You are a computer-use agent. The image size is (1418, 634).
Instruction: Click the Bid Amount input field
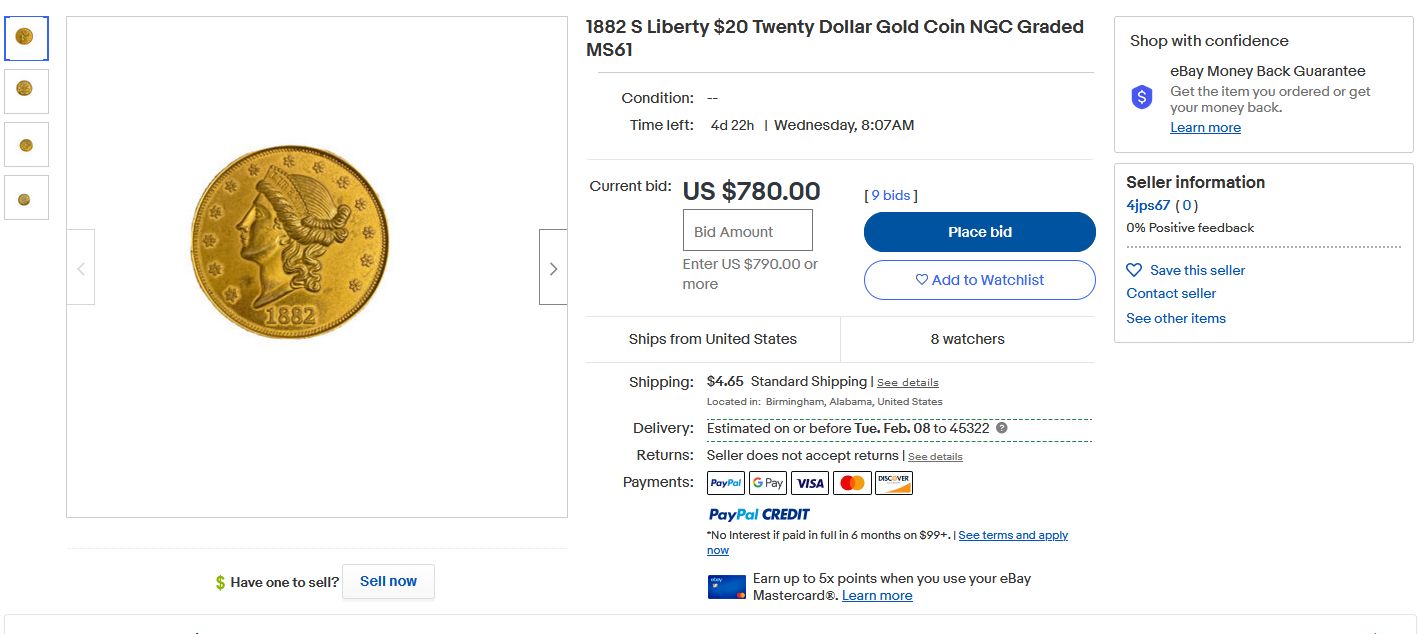click(747, 231)
